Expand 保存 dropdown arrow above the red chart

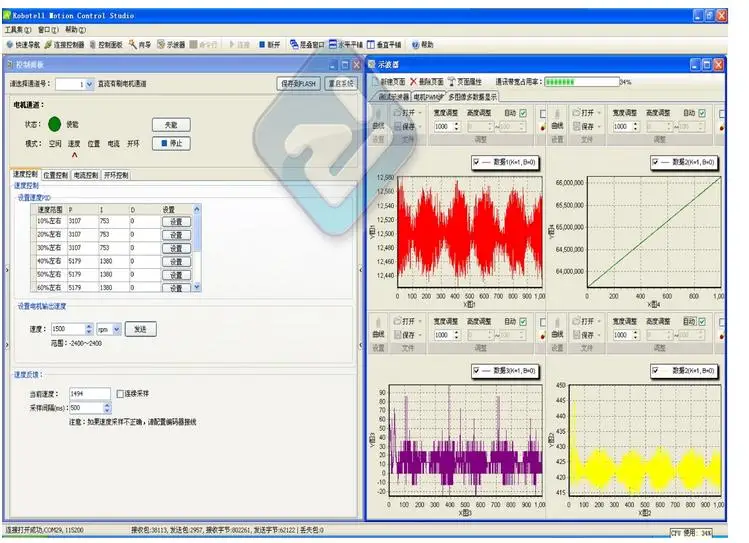click(x=420, y=127)
